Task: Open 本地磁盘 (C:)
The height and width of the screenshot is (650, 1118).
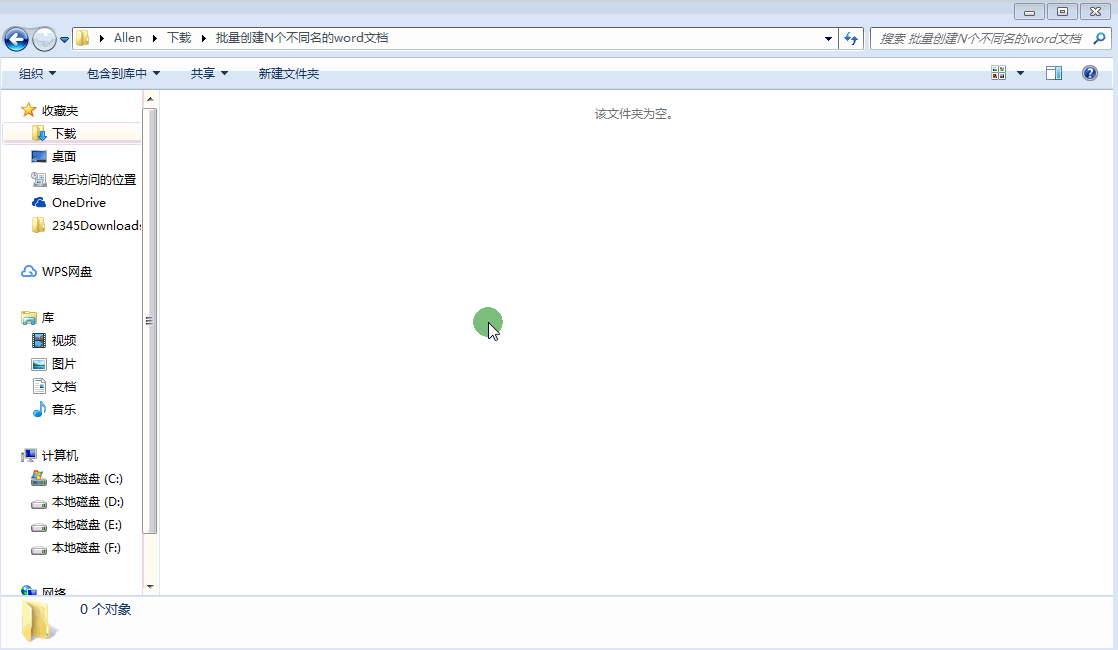Action: coord(87,479)
